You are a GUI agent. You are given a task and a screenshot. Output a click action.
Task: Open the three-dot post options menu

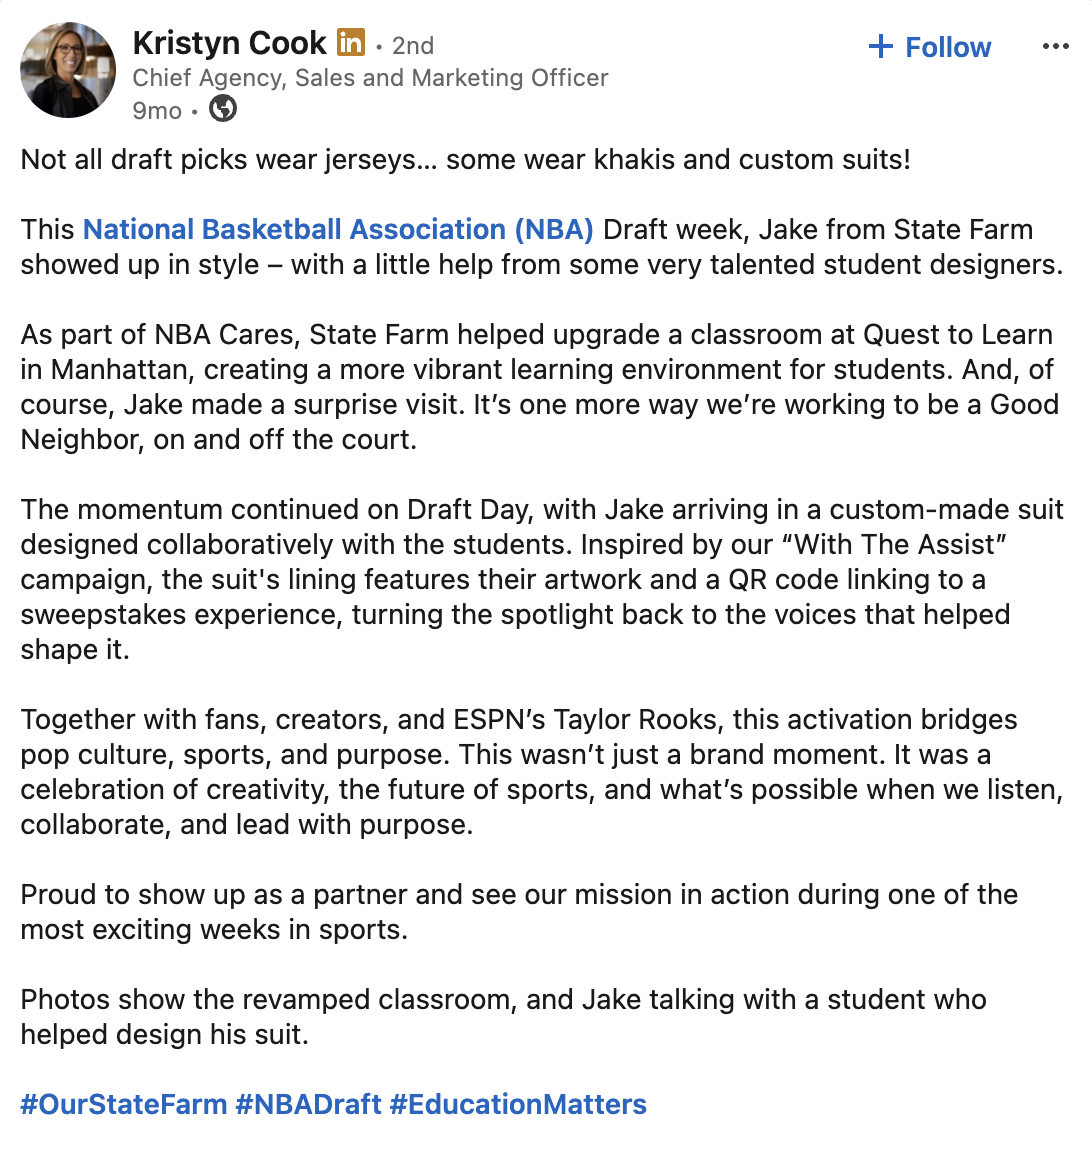(1056, 46)
